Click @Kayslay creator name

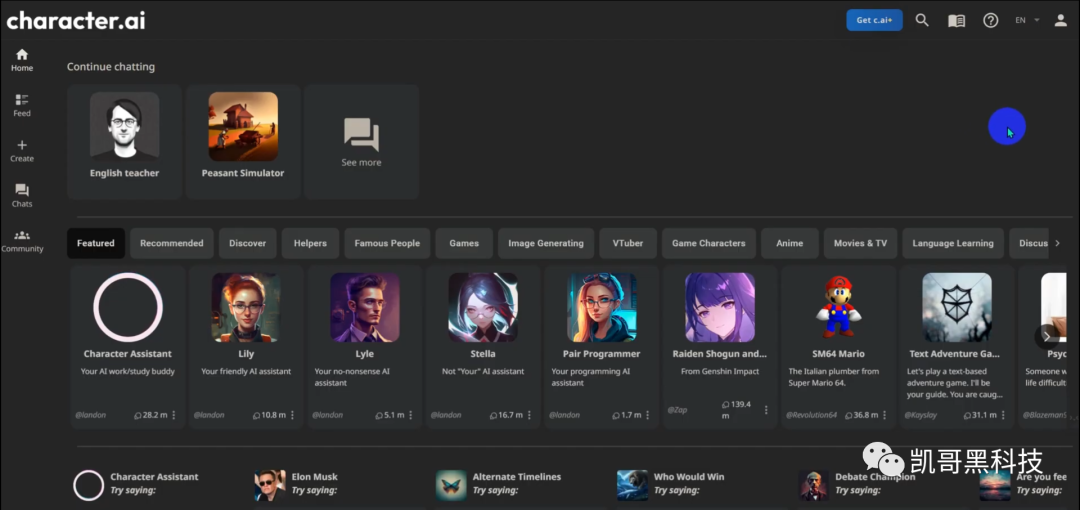(920, 415)
